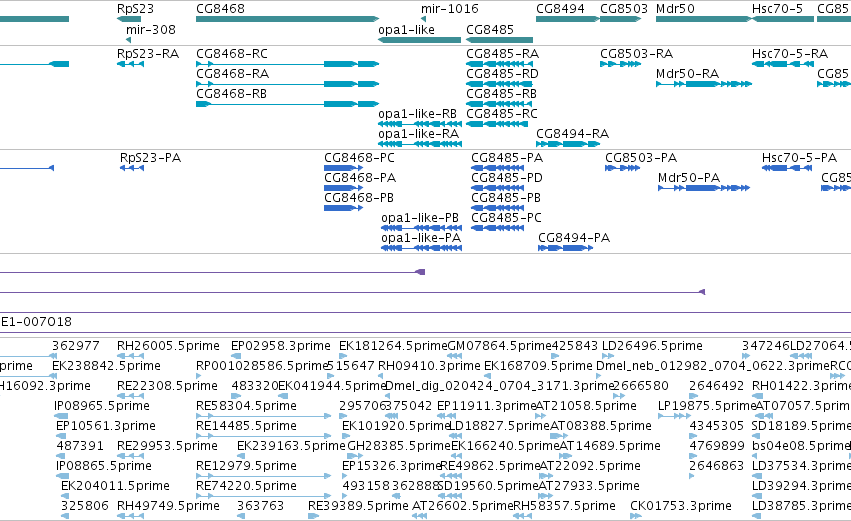Click the CG8485-RD transcript label
Viewport: 851px width, 521px height.
(502, 74)
